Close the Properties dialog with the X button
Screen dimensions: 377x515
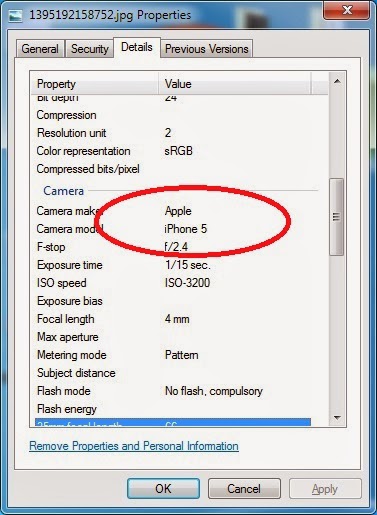click(346, 10)
